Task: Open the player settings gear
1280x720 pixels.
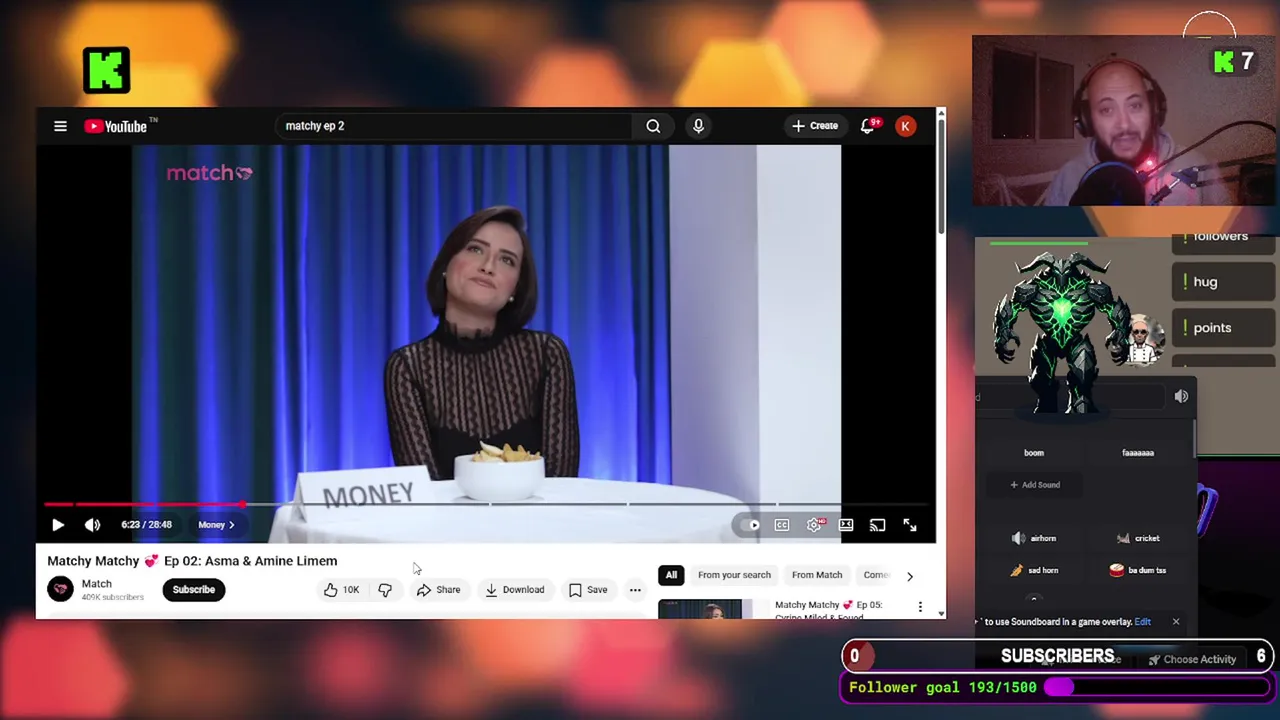Action: 815,525
